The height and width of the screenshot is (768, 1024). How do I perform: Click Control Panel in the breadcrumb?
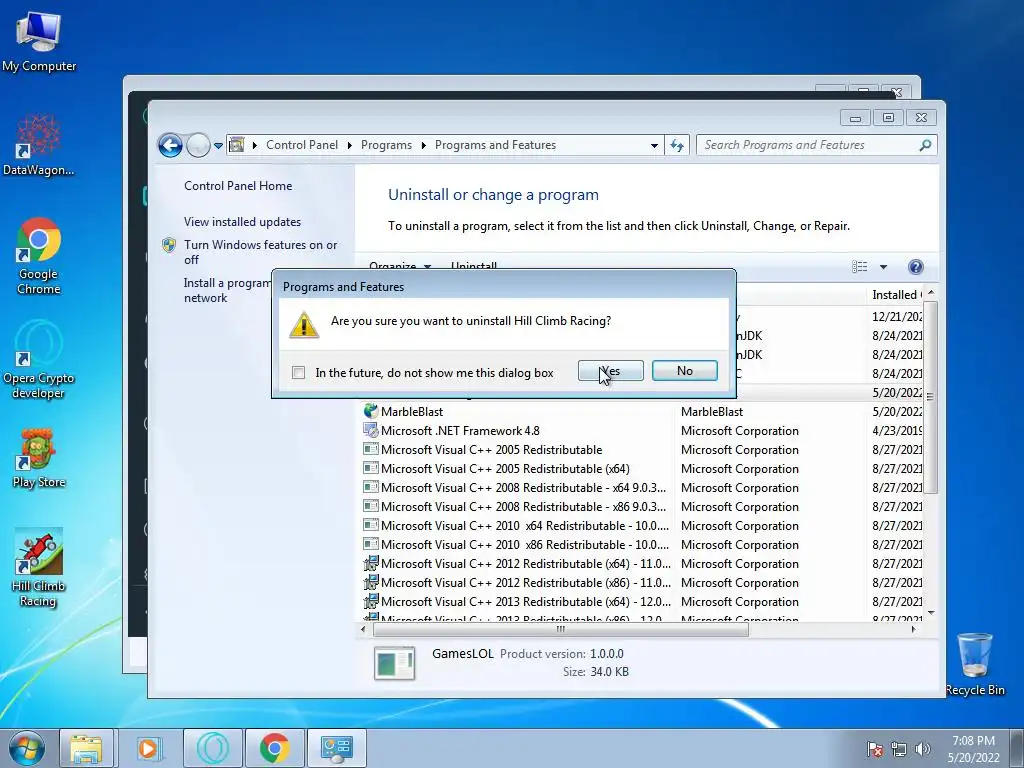[302, 145]
